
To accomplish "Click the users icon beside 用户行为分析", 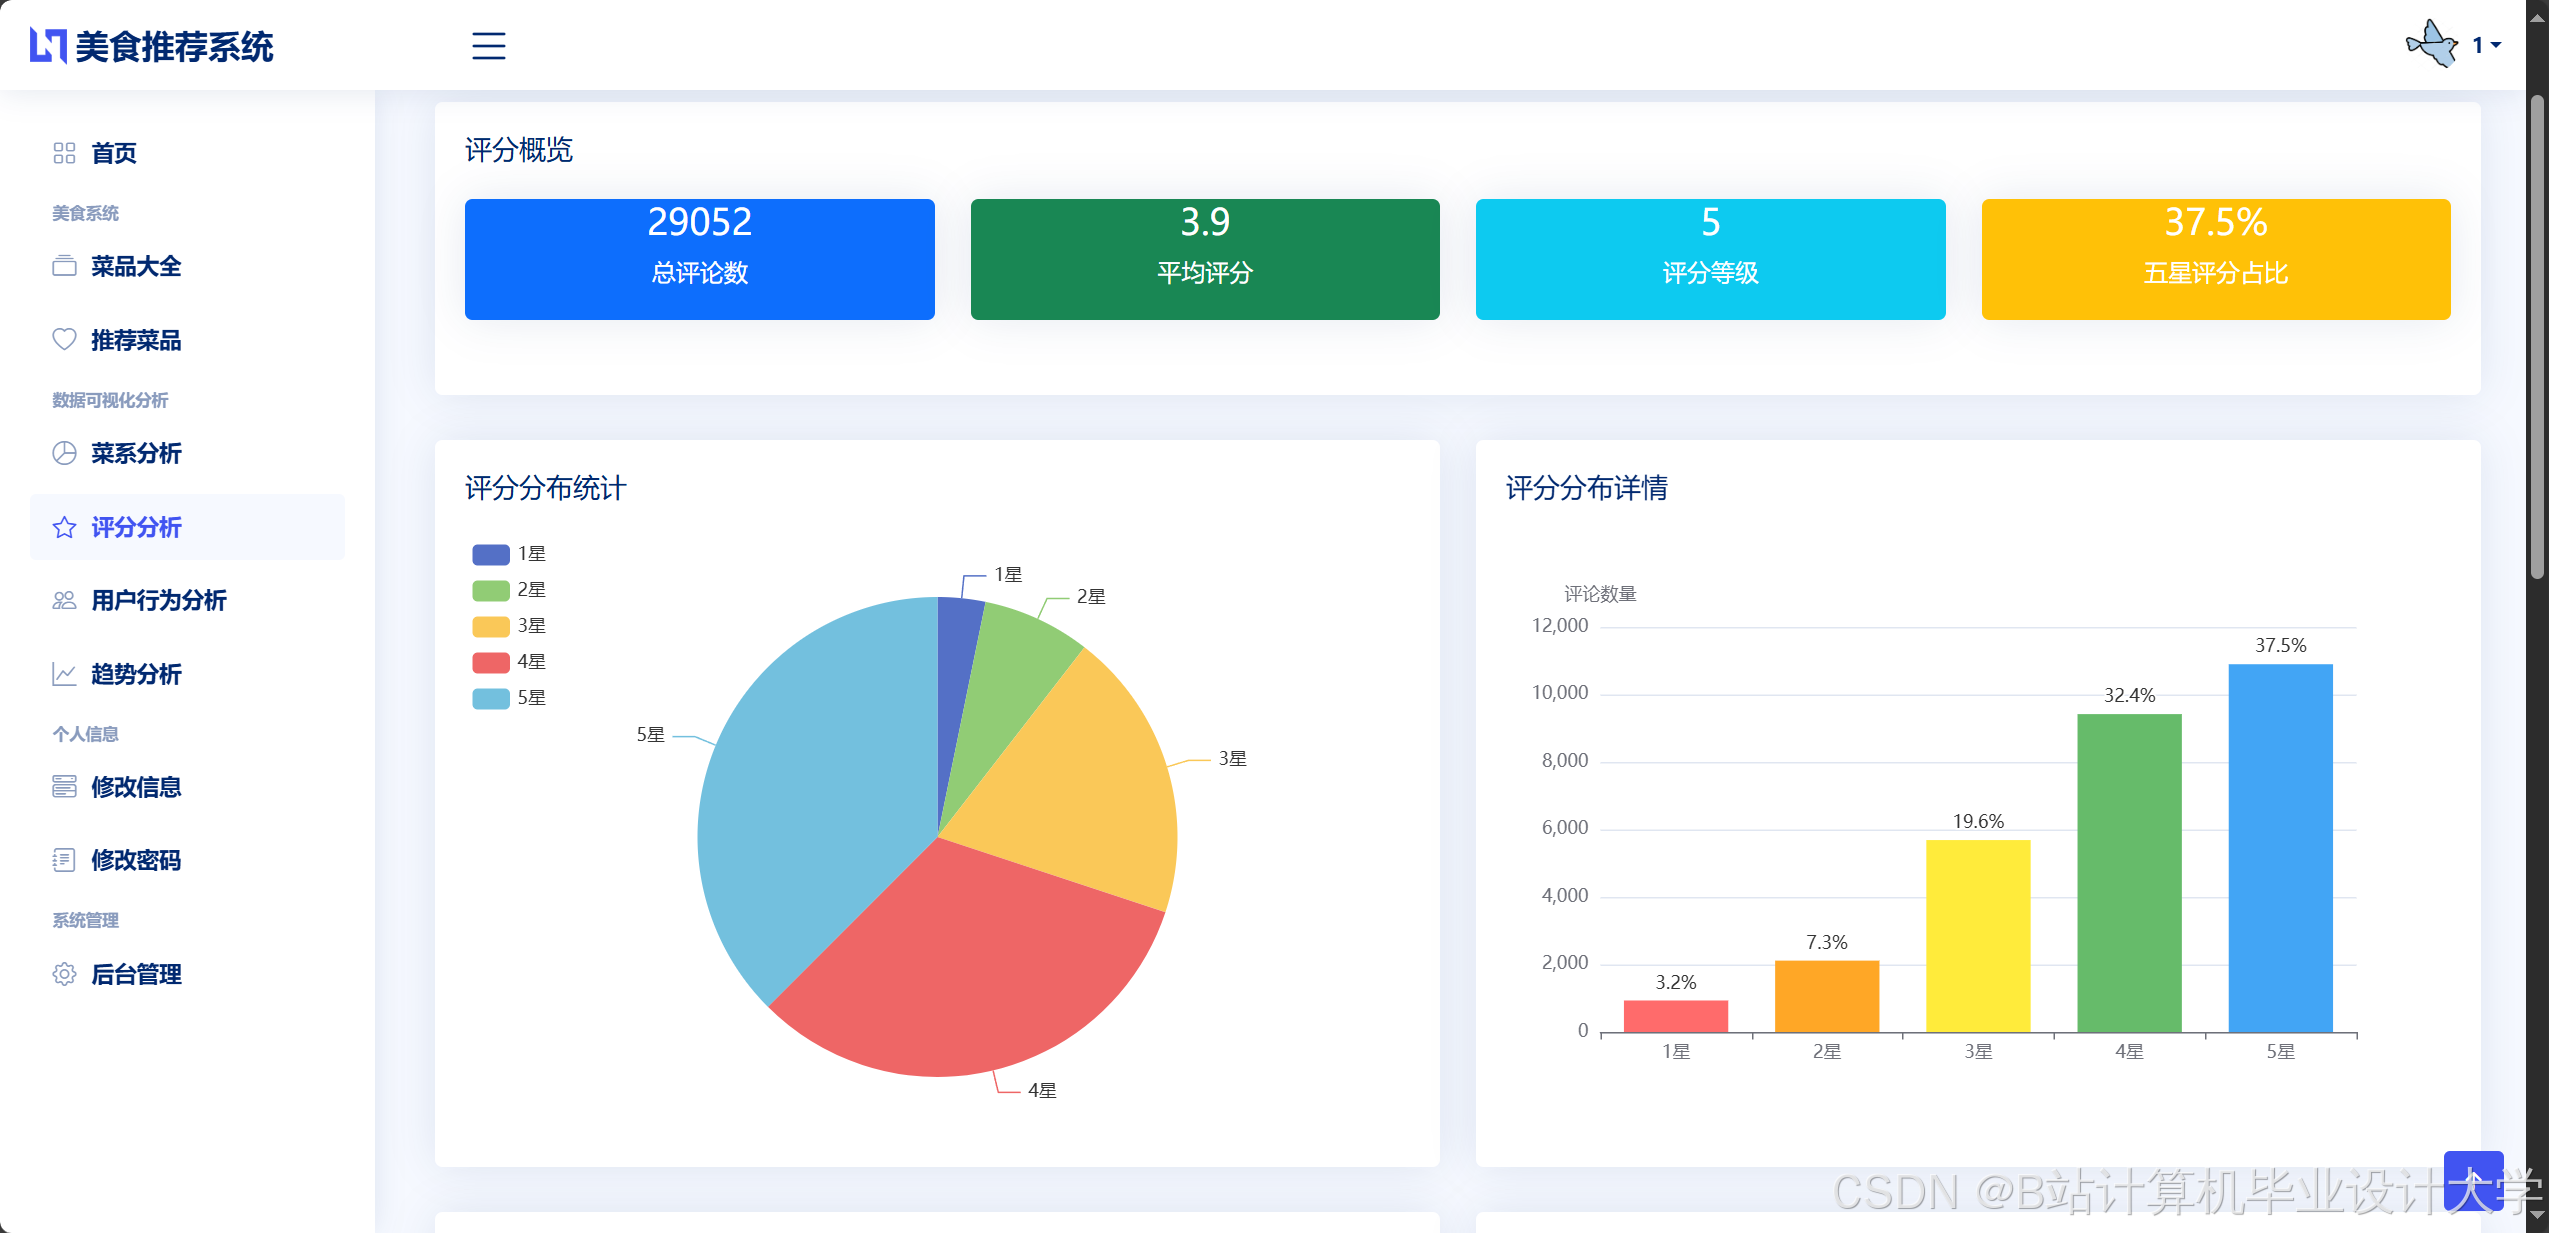I will click(64, 600).
